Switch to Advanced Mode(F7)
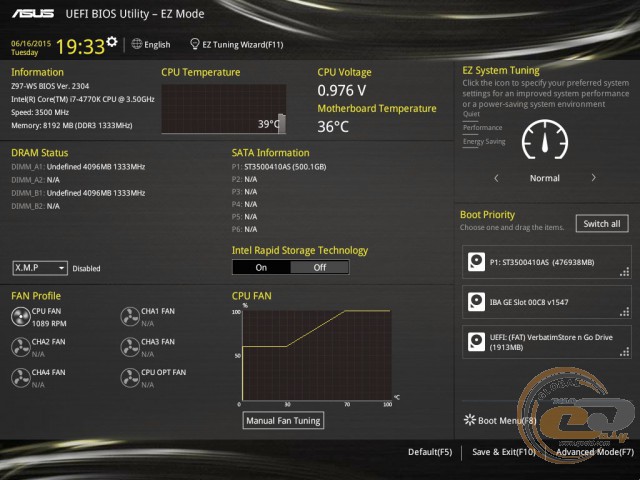The image size is (640, 480). click(x=595, y=452)
